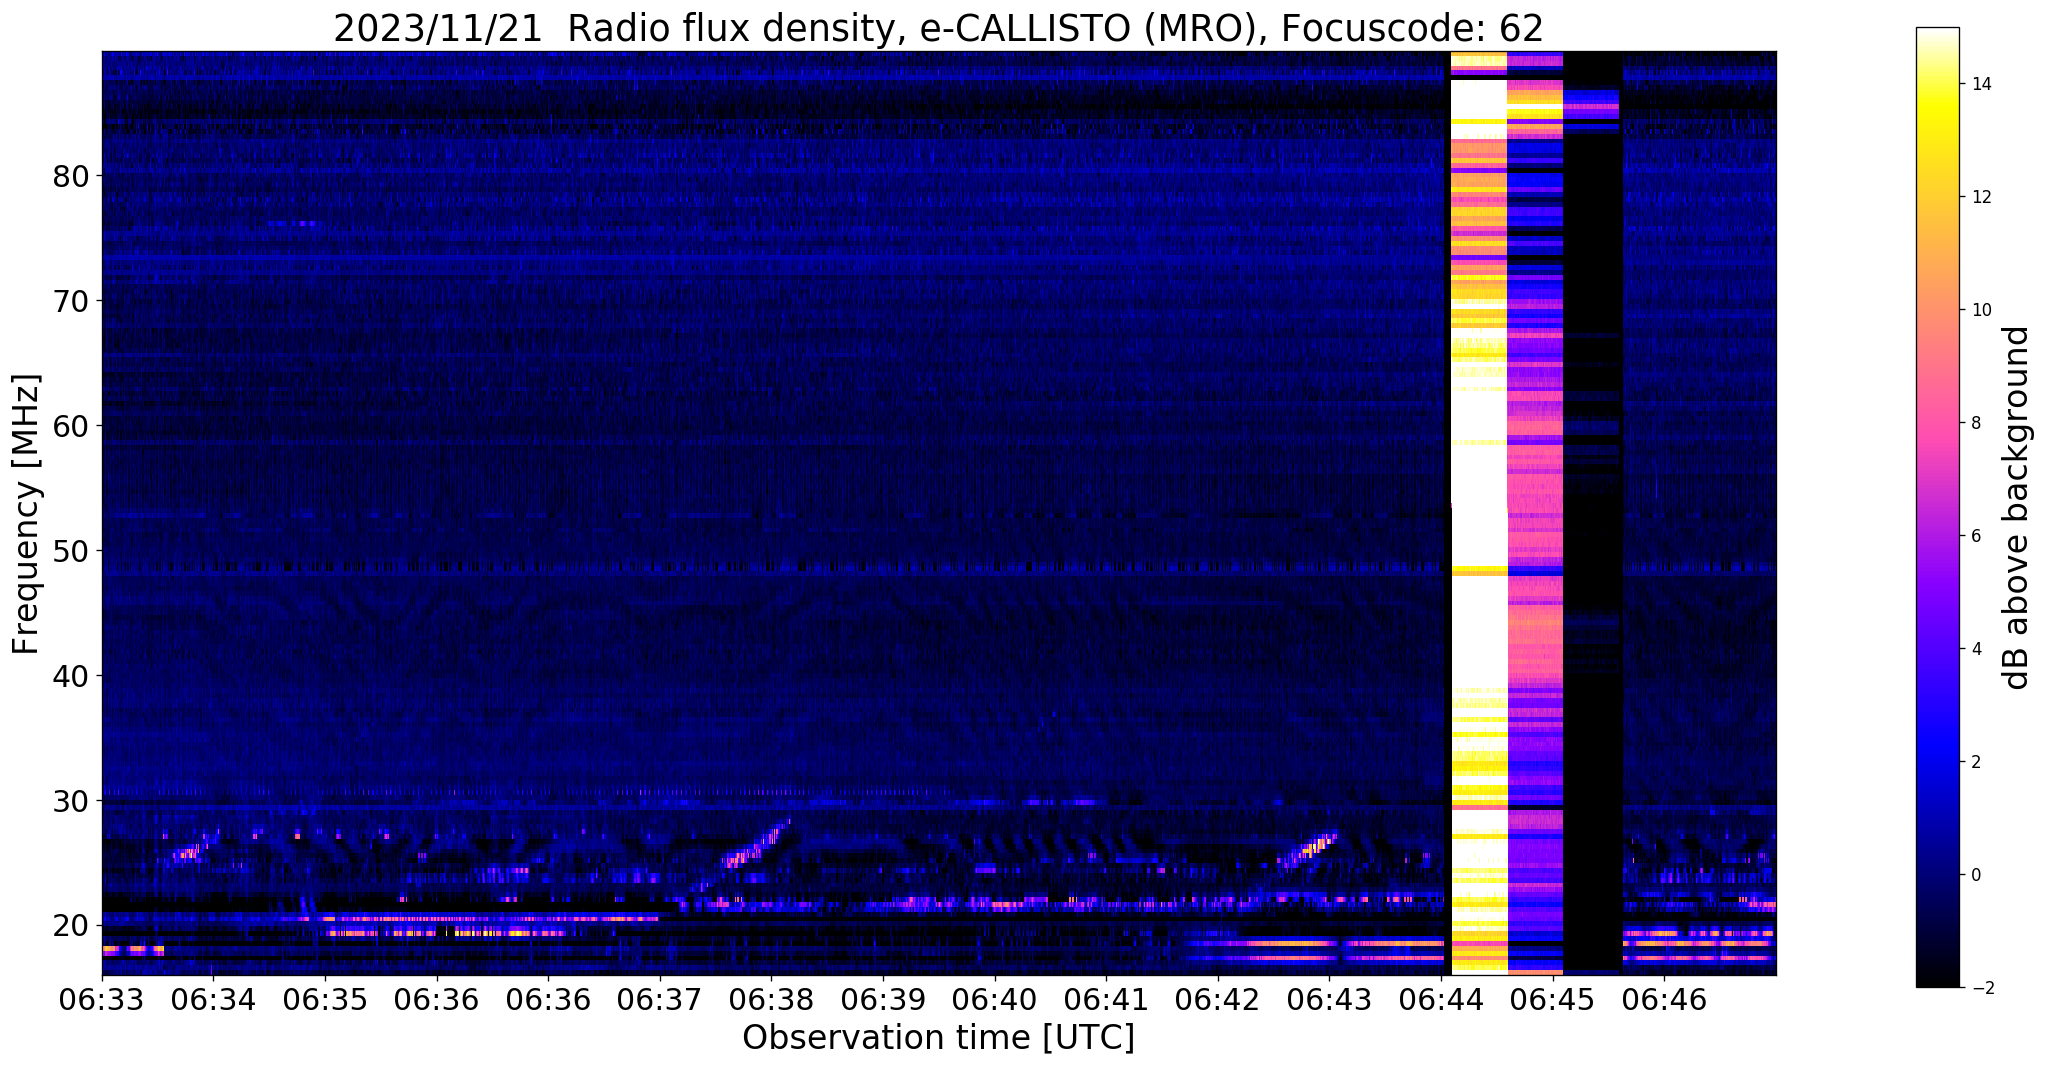The height and width of the screenshot is (1067, 2047).
Task: Click the colorbar tick label 2
Action: [x=1977, y=762]
